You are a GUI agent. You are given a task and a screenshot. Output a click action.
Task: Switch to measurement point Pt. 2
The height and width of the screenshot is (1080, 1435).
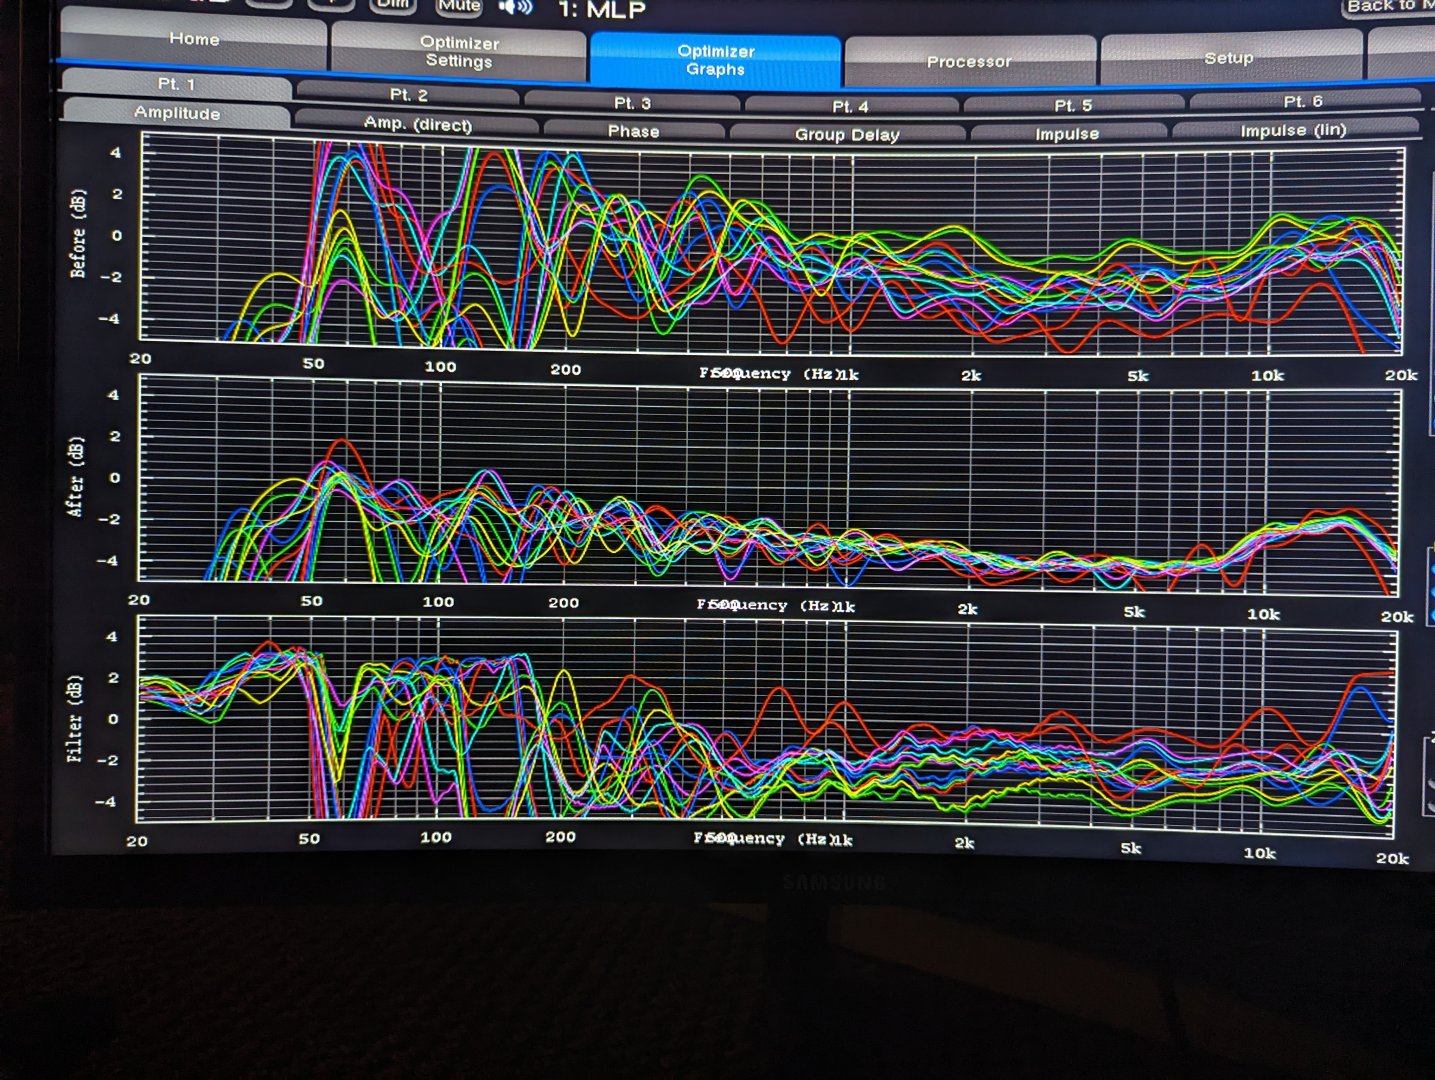(408, 95)
